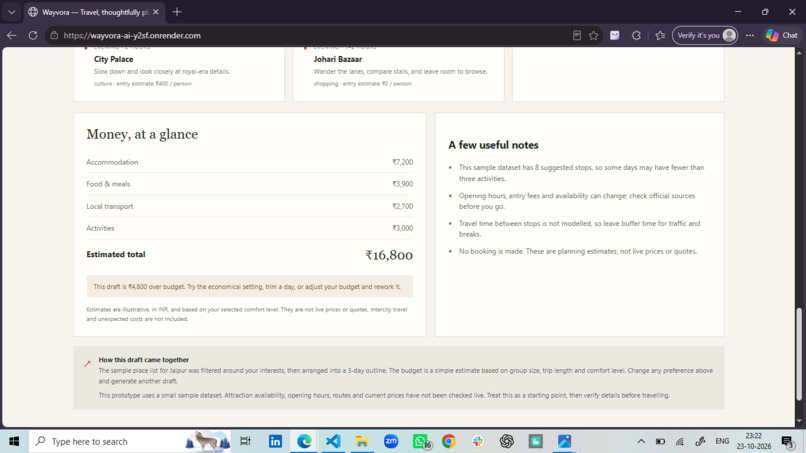
Task: Open the Windows Start menu
Action: [x=14, y=441]
